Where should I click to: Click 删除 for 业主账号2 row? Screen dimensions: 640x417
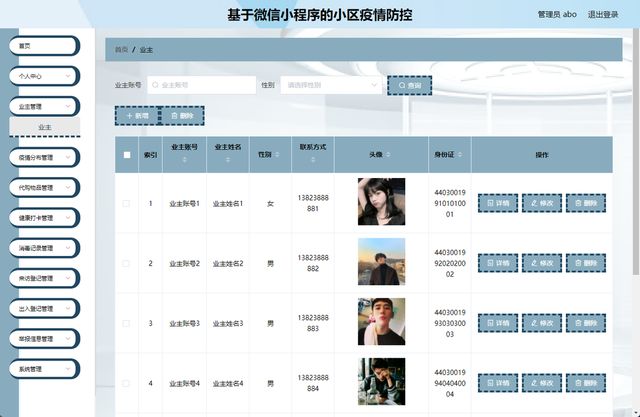point(586,263)
